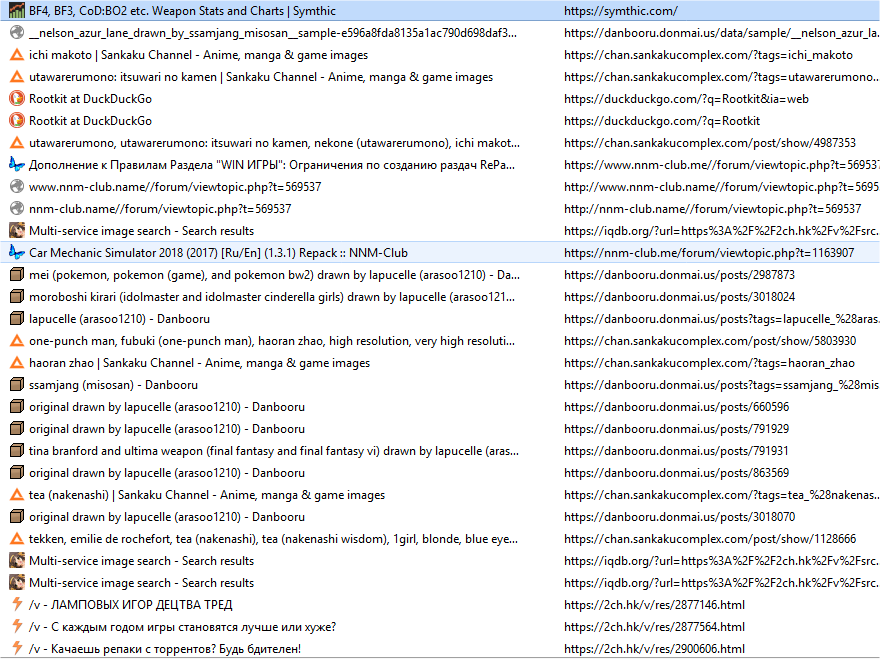Image resolution: width=880 pixels, height=659 pixels.
Task: Click the URL http://nnm-club.name//forum/viewtopic.php?t=569537
Action: [713, 209]
